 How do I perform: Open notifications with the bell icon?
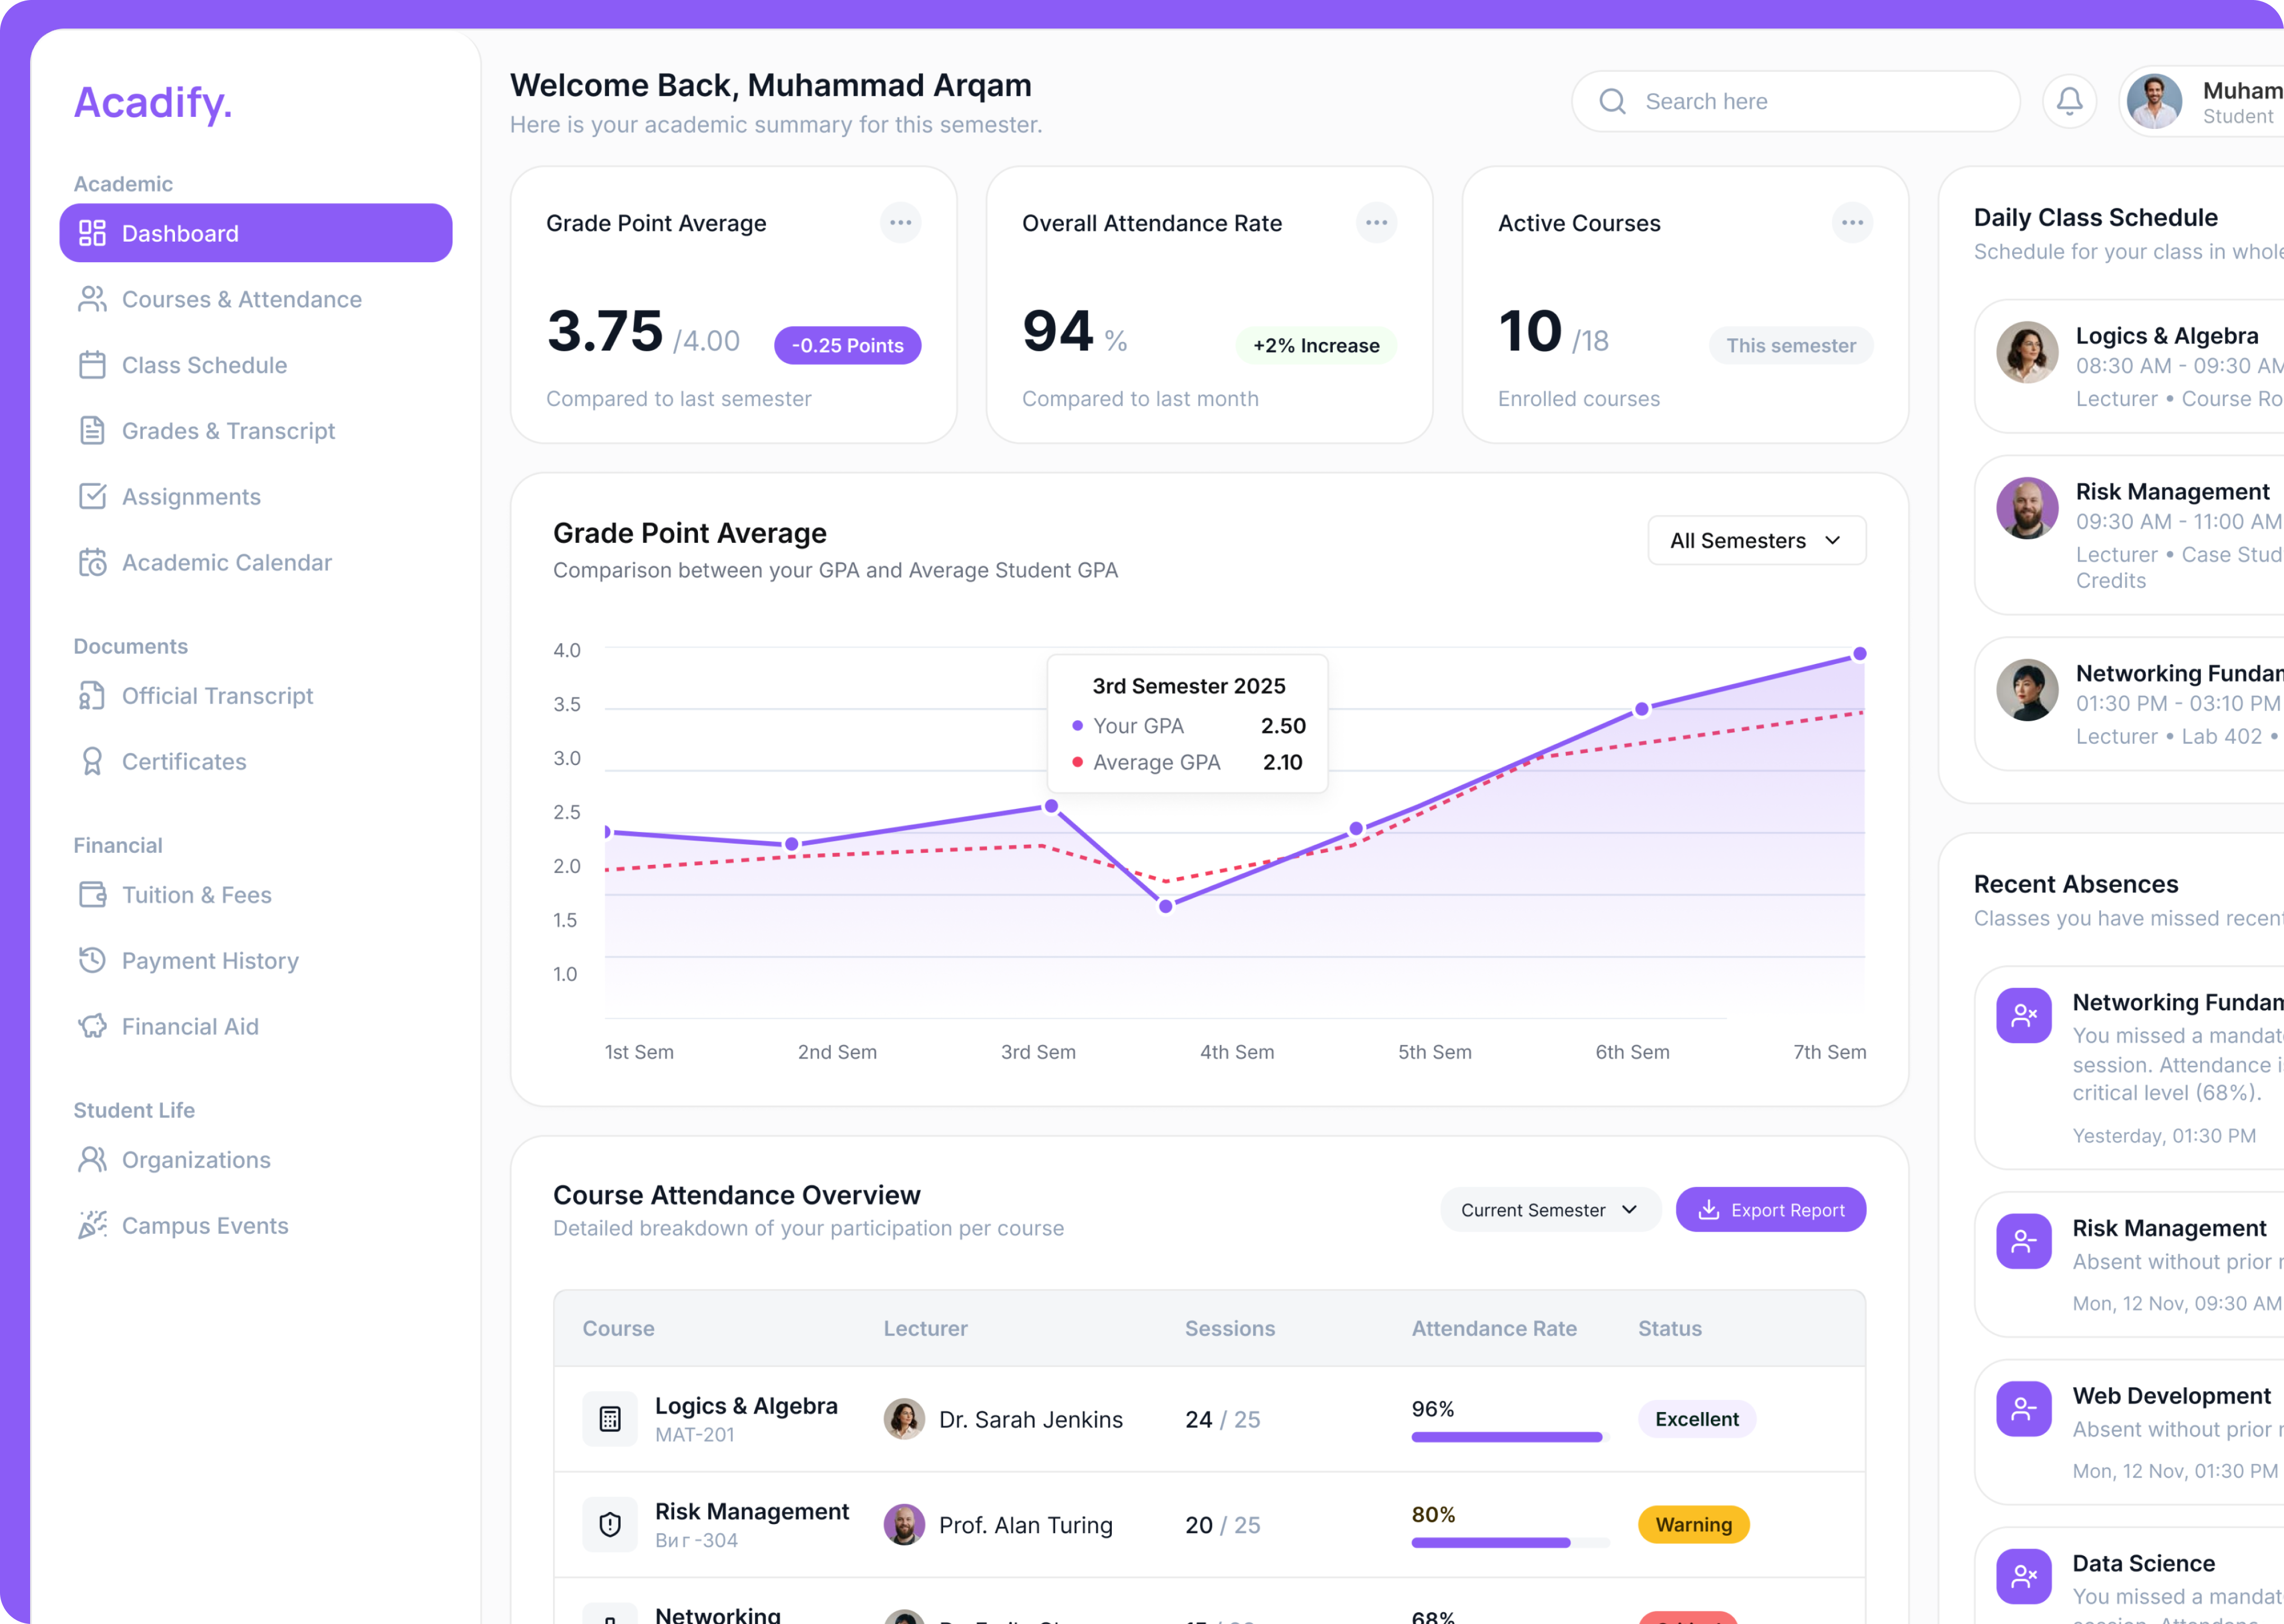pyautogui.click(x=2069, y=101)
